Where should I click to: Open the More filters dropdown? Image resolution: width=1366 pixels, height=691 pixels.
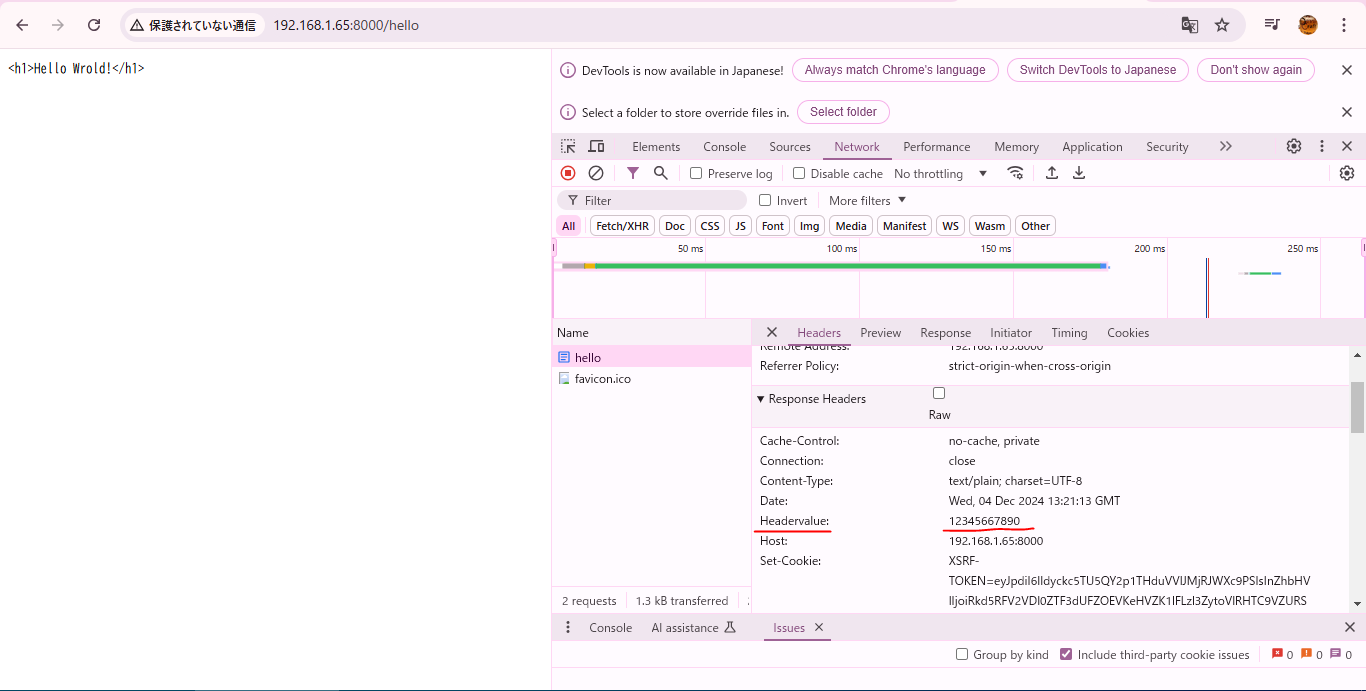click(867, 200)
